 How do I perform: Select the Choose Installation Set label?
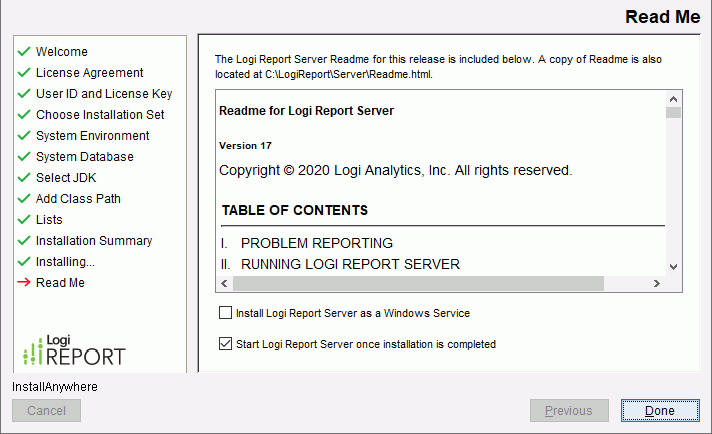tap(100, 114)
